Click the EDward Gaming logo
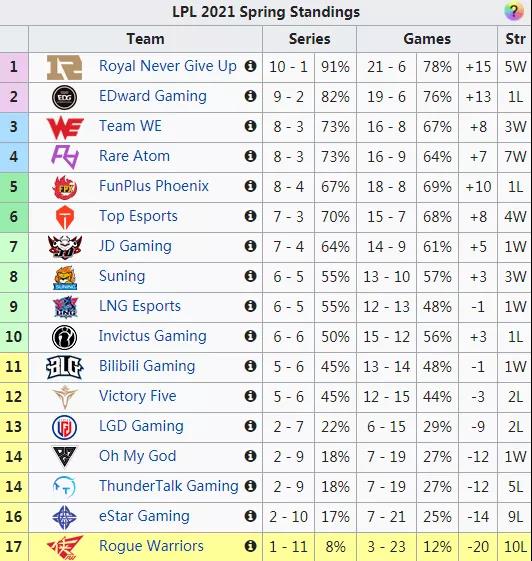Screen dimensions: 532x561 pyautogui.click(x=64, y=97)
